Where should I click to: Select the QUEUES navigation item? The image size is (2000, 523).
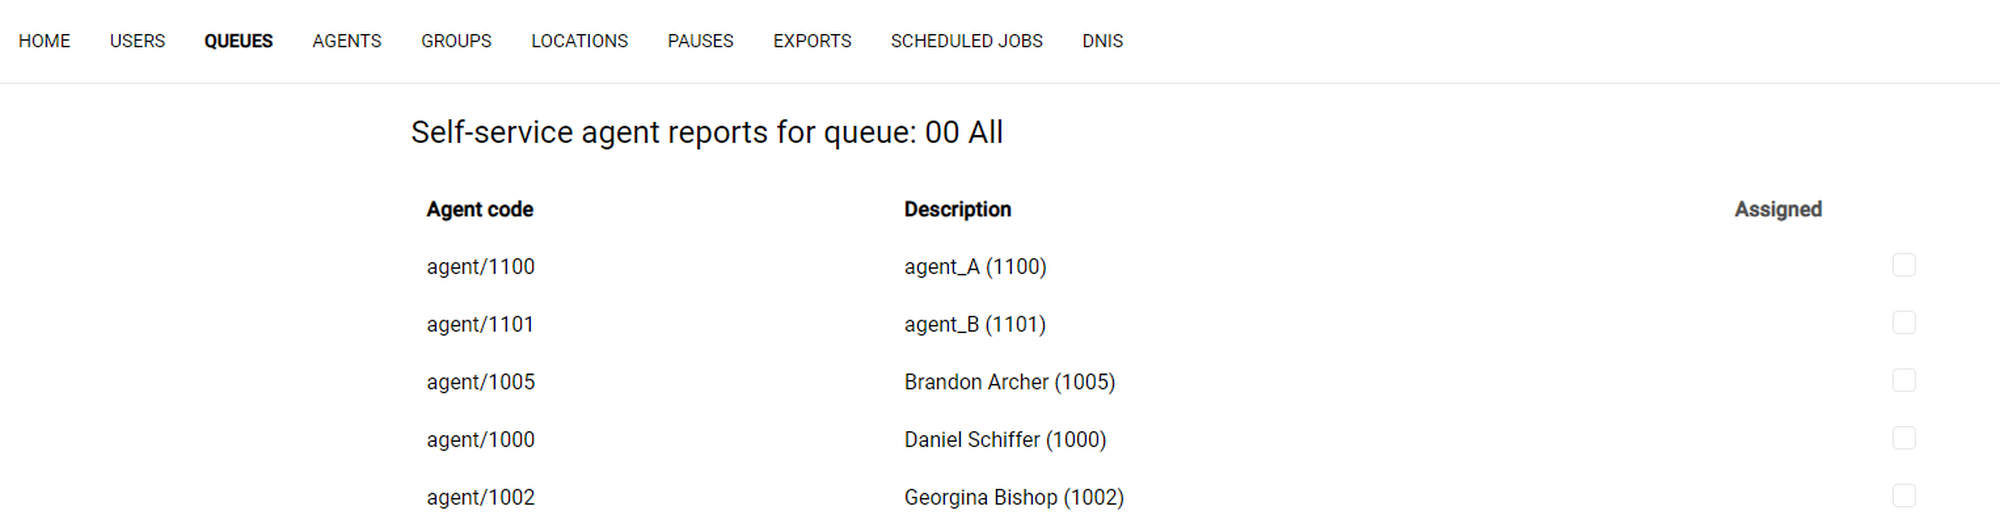(238, 41)
